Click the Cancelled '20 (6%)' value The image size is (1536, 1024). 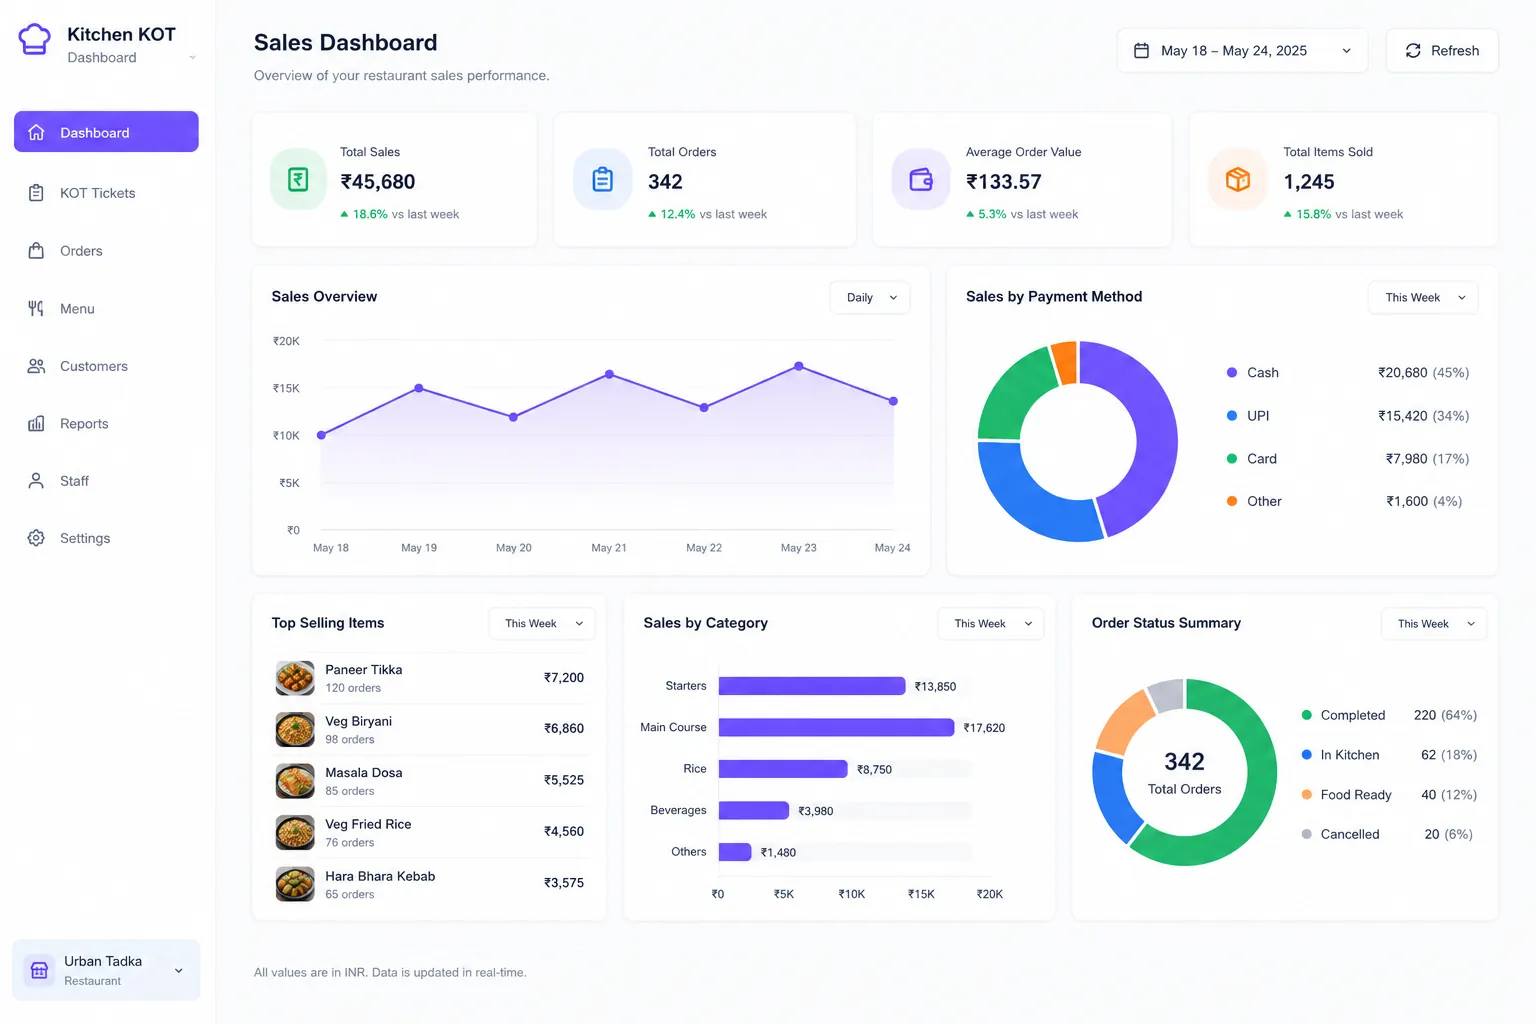click(x=1448, y=834)
